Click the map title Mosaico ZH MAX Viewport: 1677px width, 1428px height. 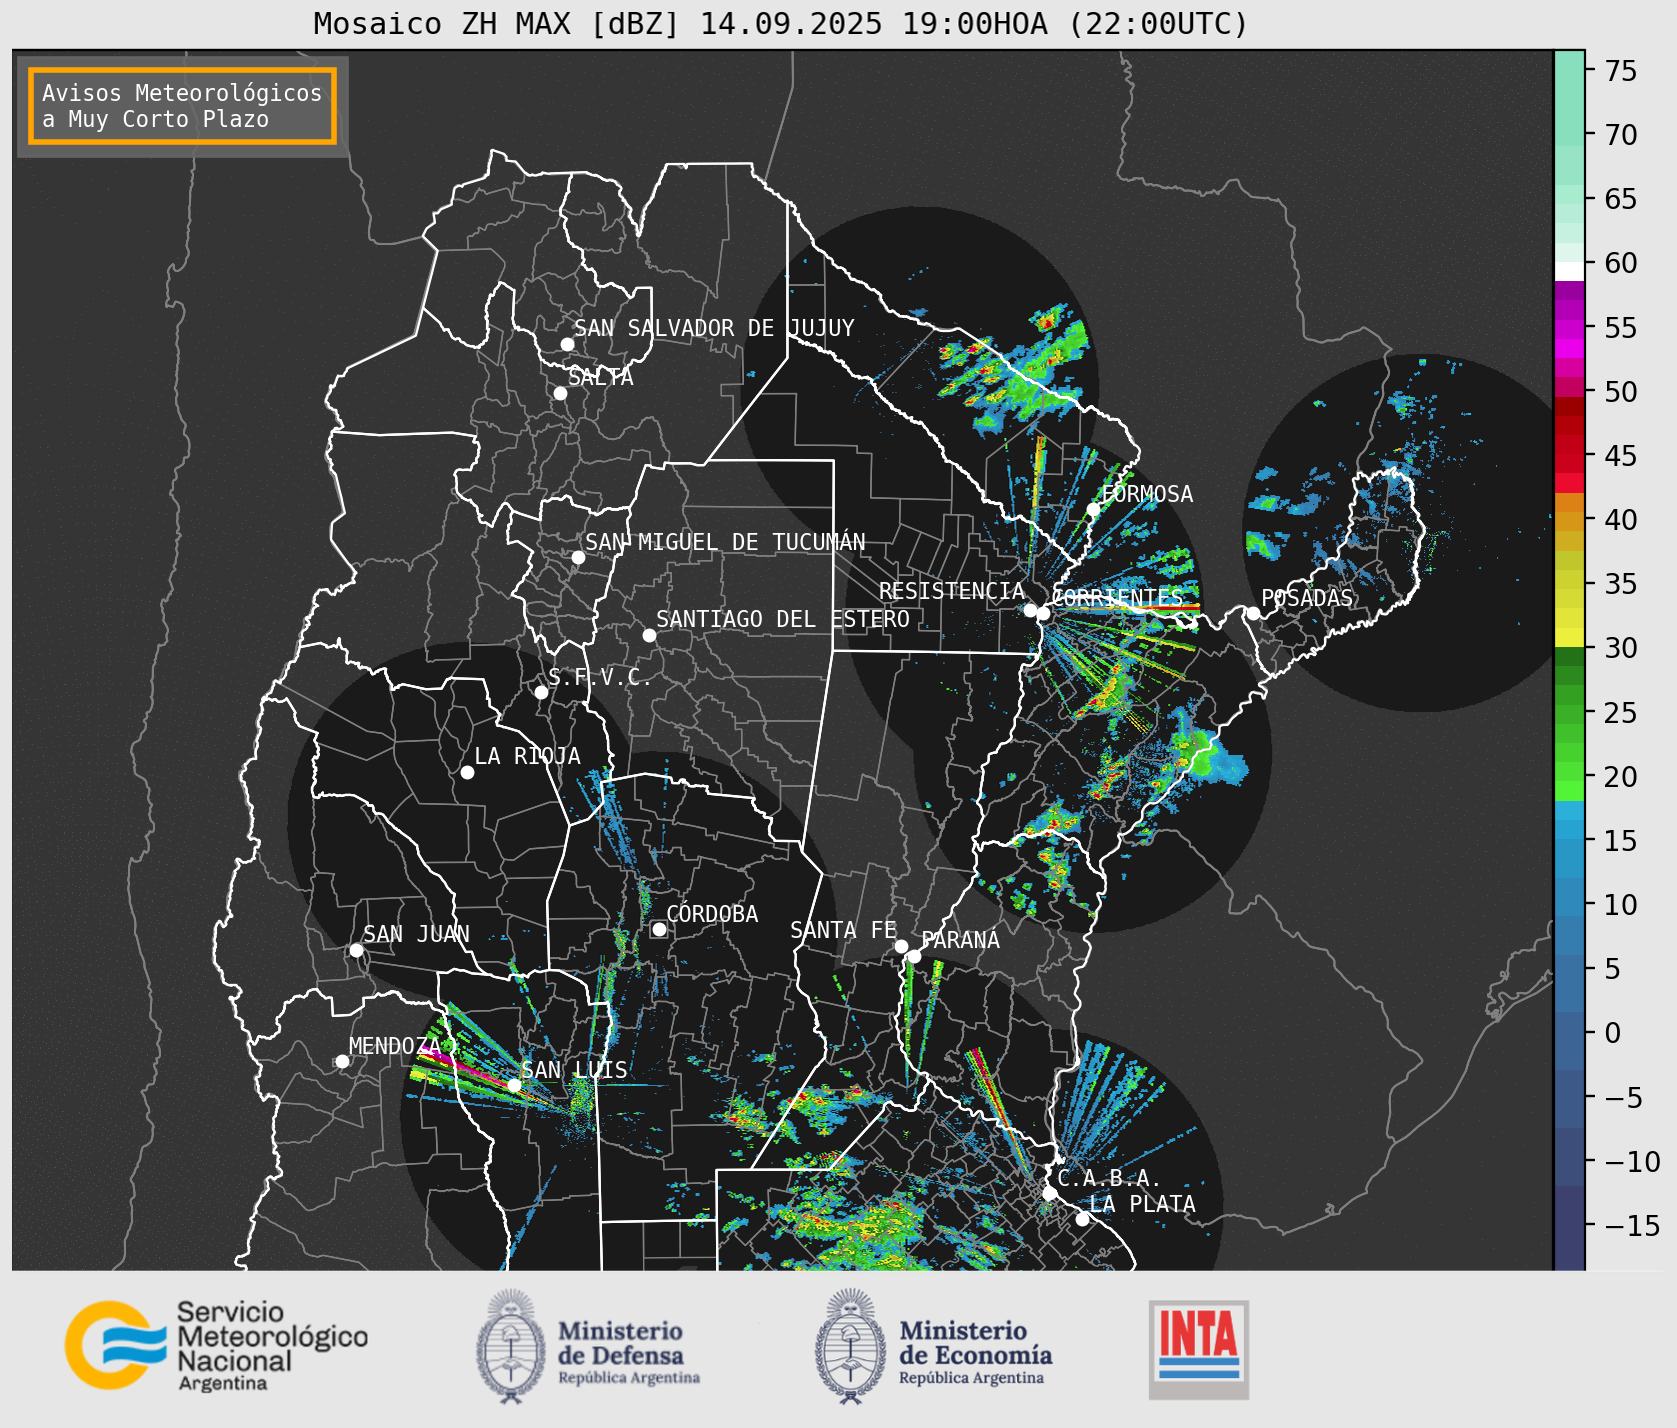pos(781,24)
